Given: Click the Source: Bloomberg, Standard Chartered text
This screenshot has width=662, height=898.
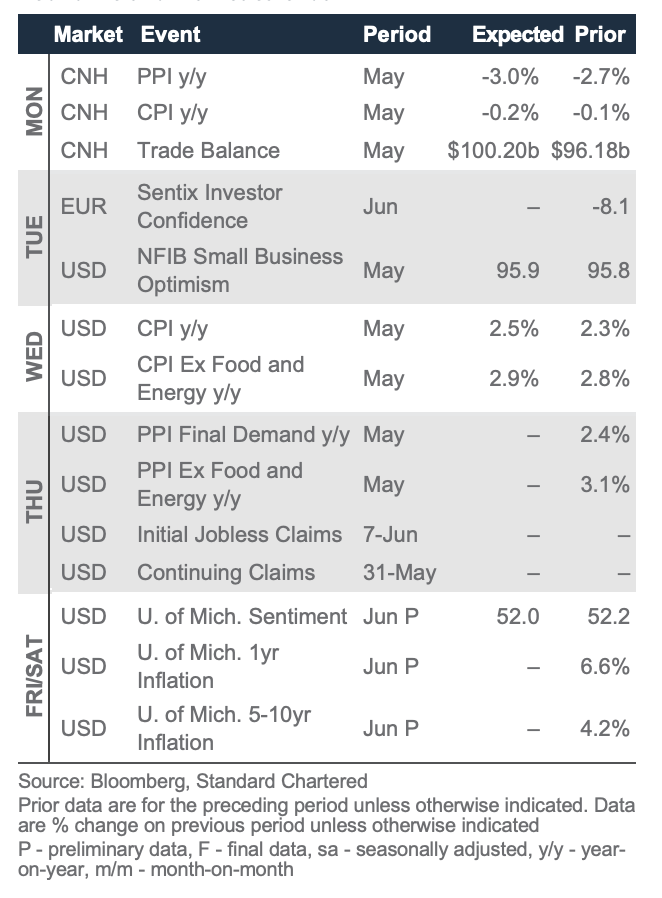Looking at the screenshot, I should (x=193, y=781).
